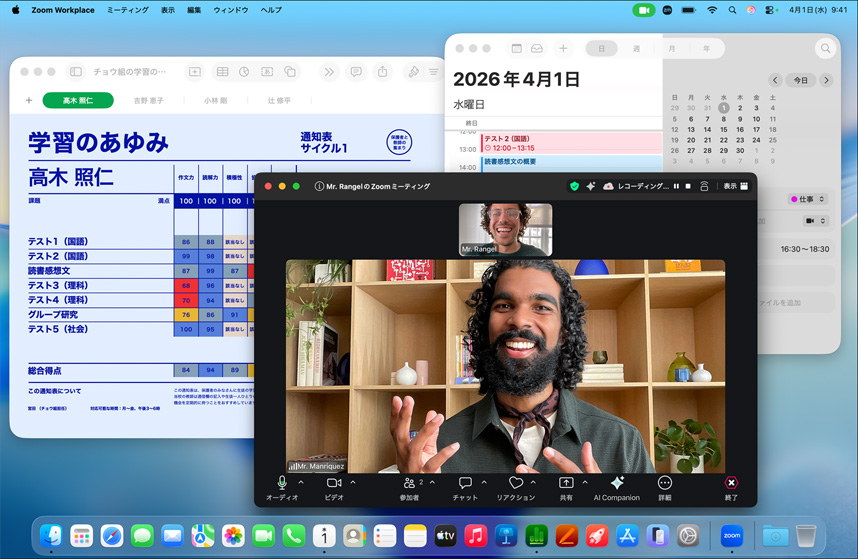Stop the Zoom meeting recording
Image resolution: width=858 pixels, height=559 pixels.
click(688, 186)
